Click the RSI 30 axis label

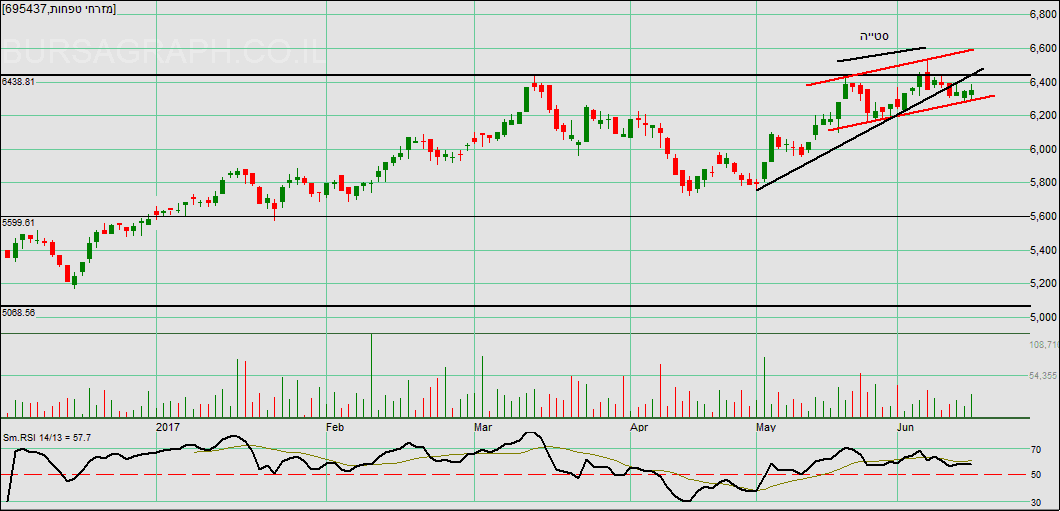(1038, 502)
